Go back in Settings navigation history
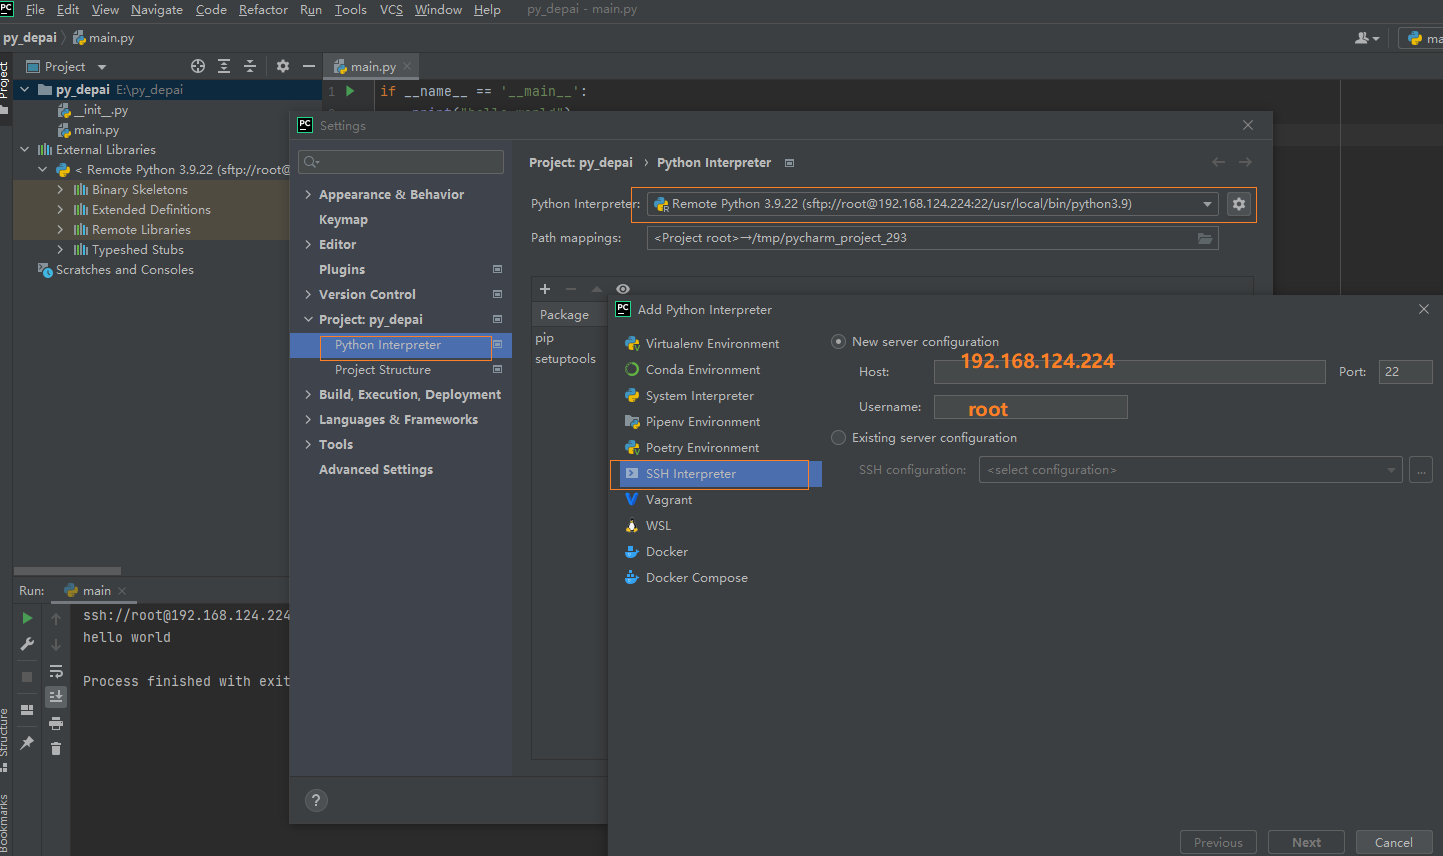This screenshot has height=856, width=1443. point(1218,162)
